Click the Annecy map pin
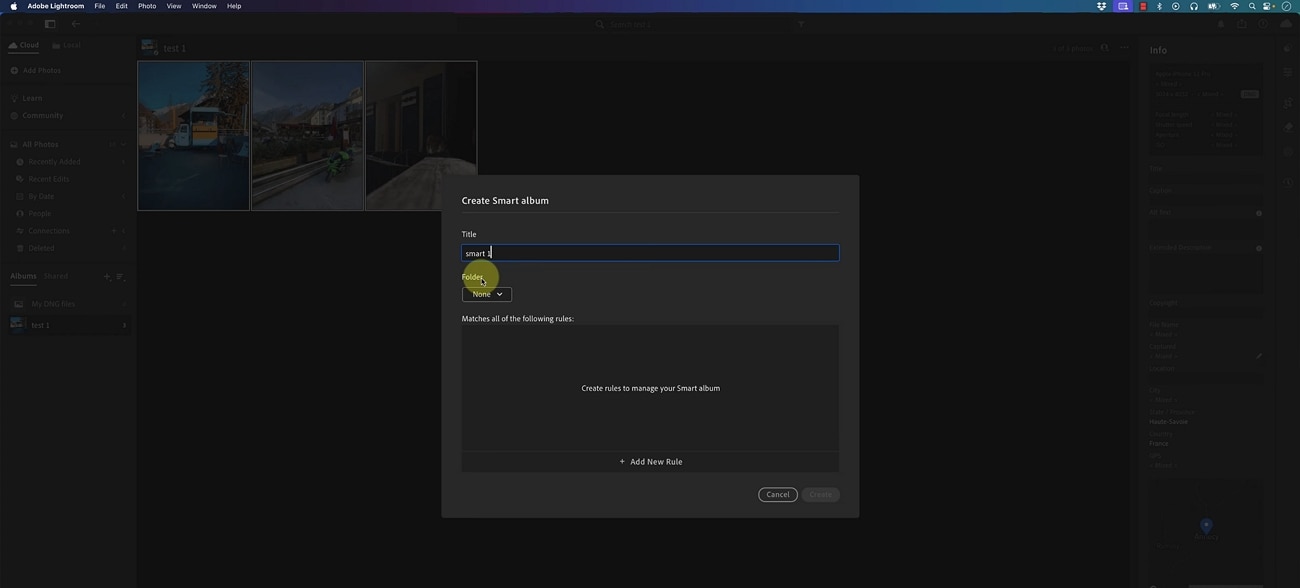 pyautogui.click(x=1206, y=525)
